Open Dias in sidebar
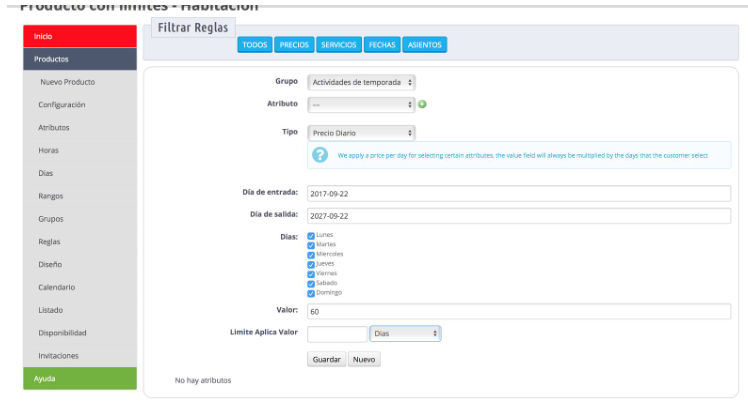This screenshot has width=748, height=402. [80, 173]
